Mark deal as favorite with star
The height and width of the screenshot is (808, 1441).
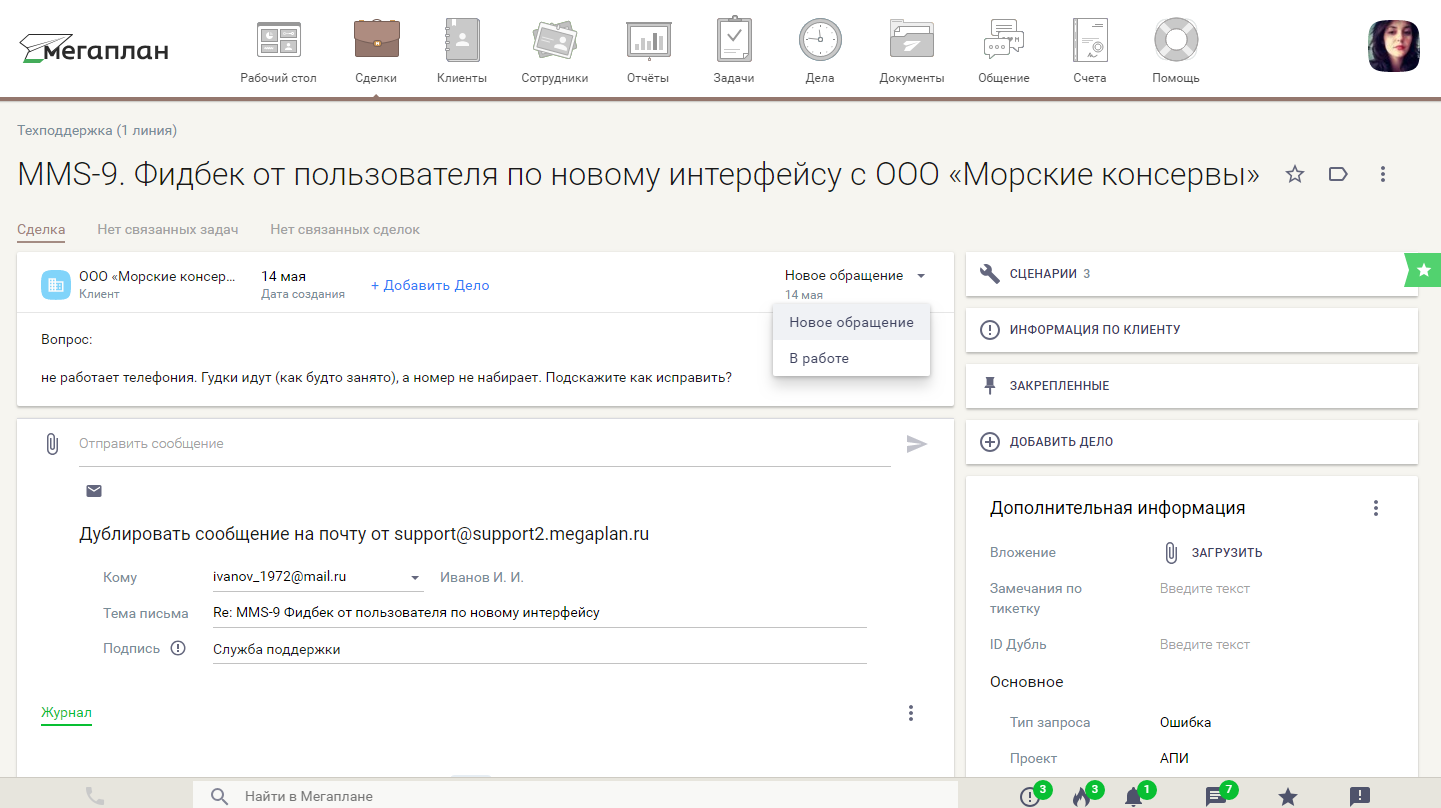pos(1295,175)
